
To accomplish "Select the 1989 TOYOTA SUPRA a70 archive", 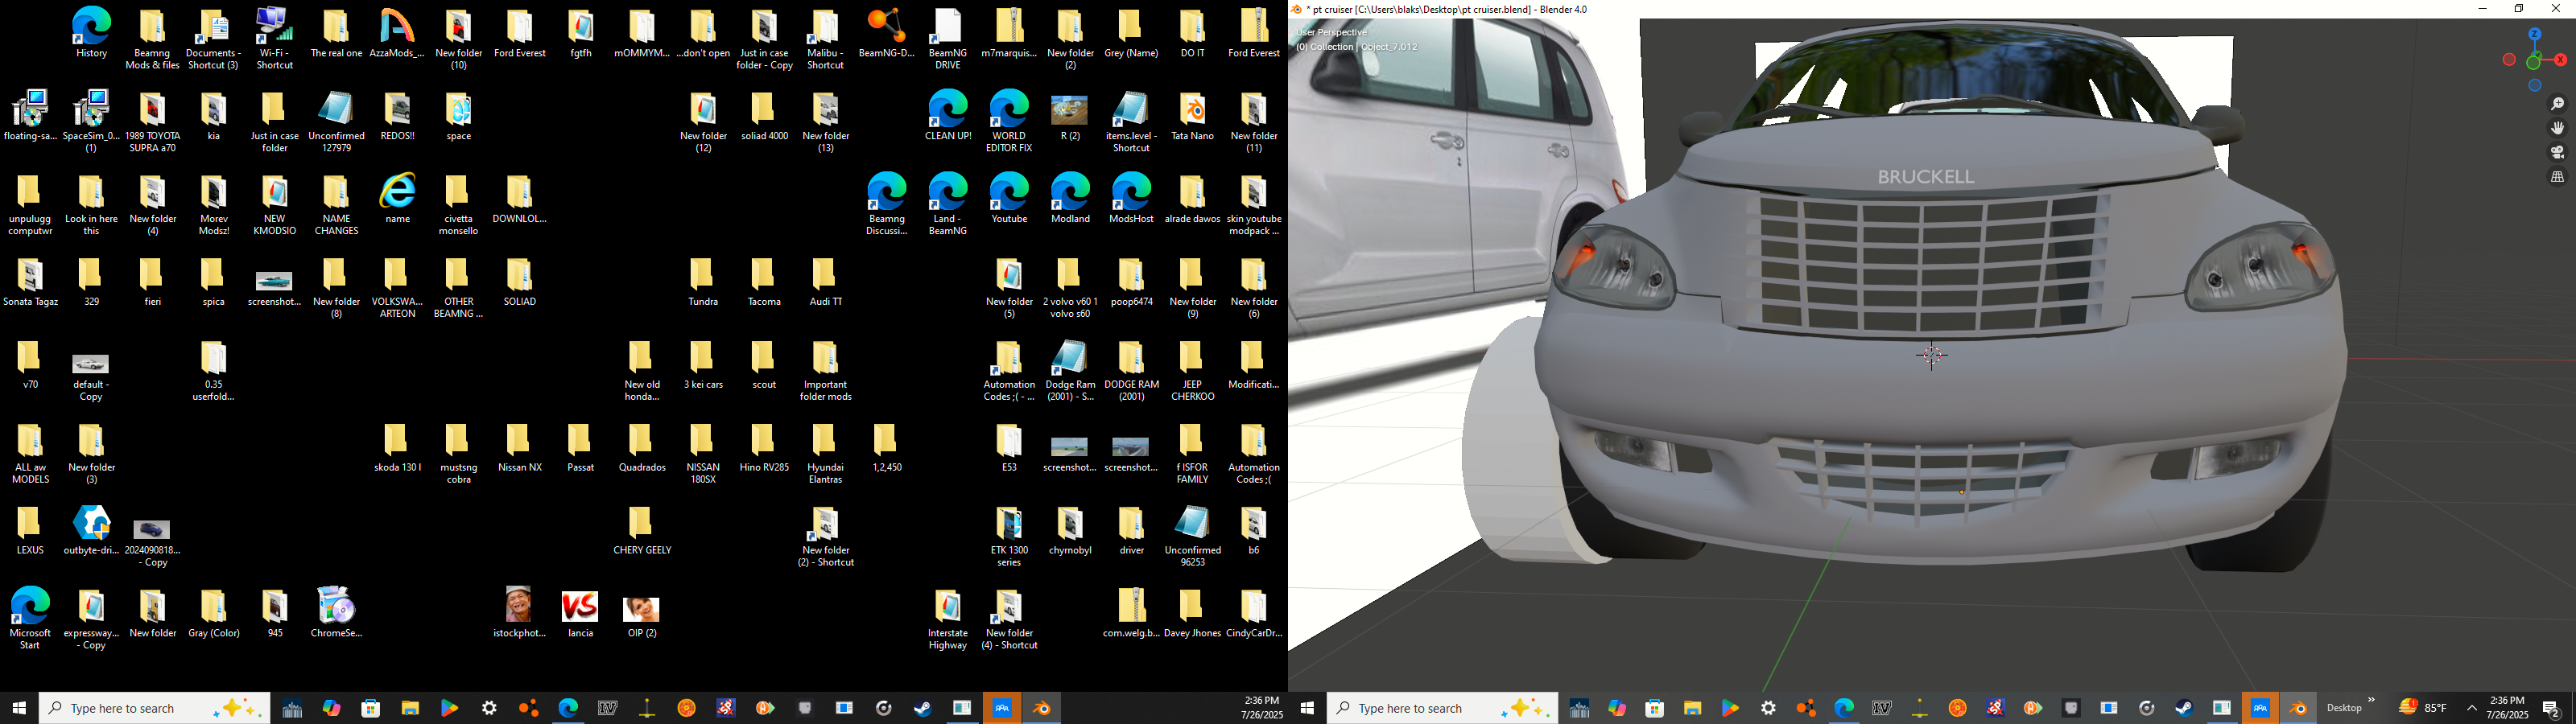I will point(152,121).
